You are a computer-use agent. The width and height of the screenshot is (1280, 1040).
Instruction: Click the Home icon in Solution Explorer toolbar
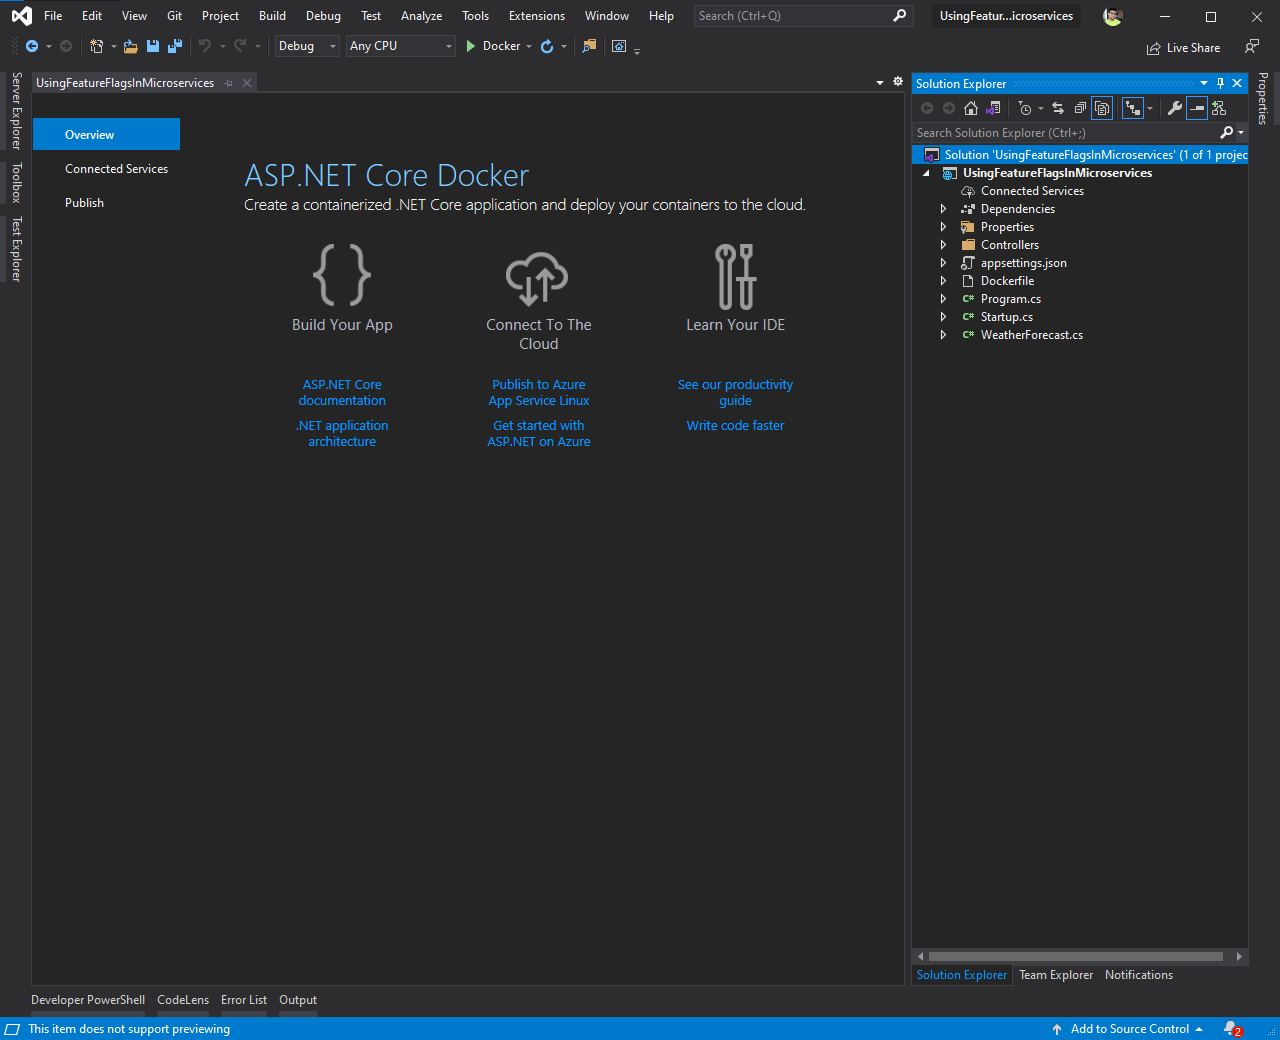point(971,108)
